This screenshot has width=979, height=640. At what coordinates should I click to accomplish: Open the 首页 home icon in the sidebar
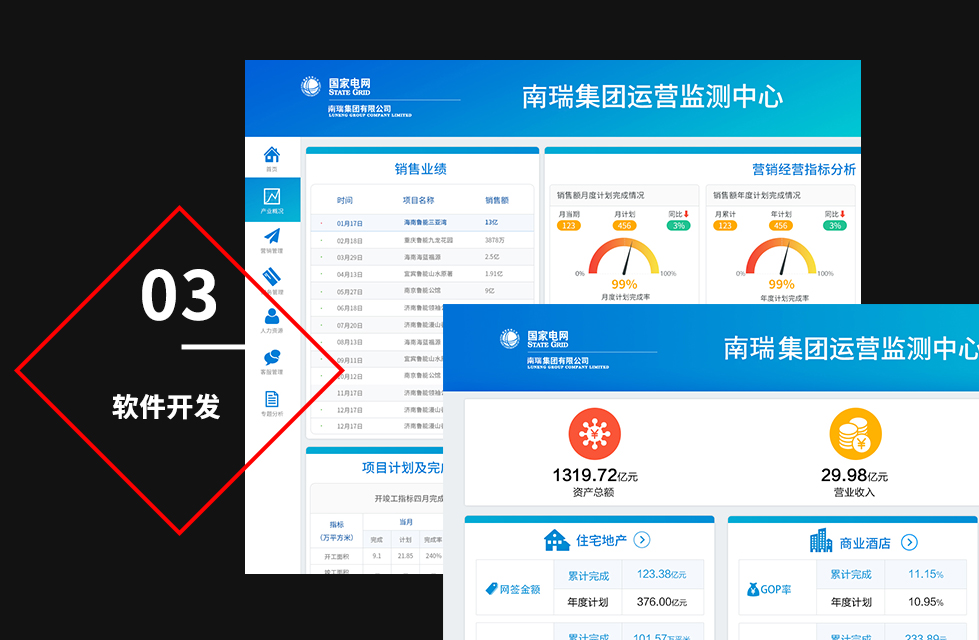click(x=272, y=154)
